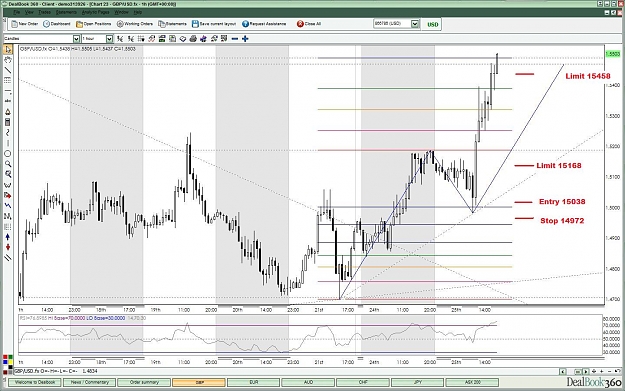
Task: Click the blue minus zoom-out icon
Action: [235, 39]
